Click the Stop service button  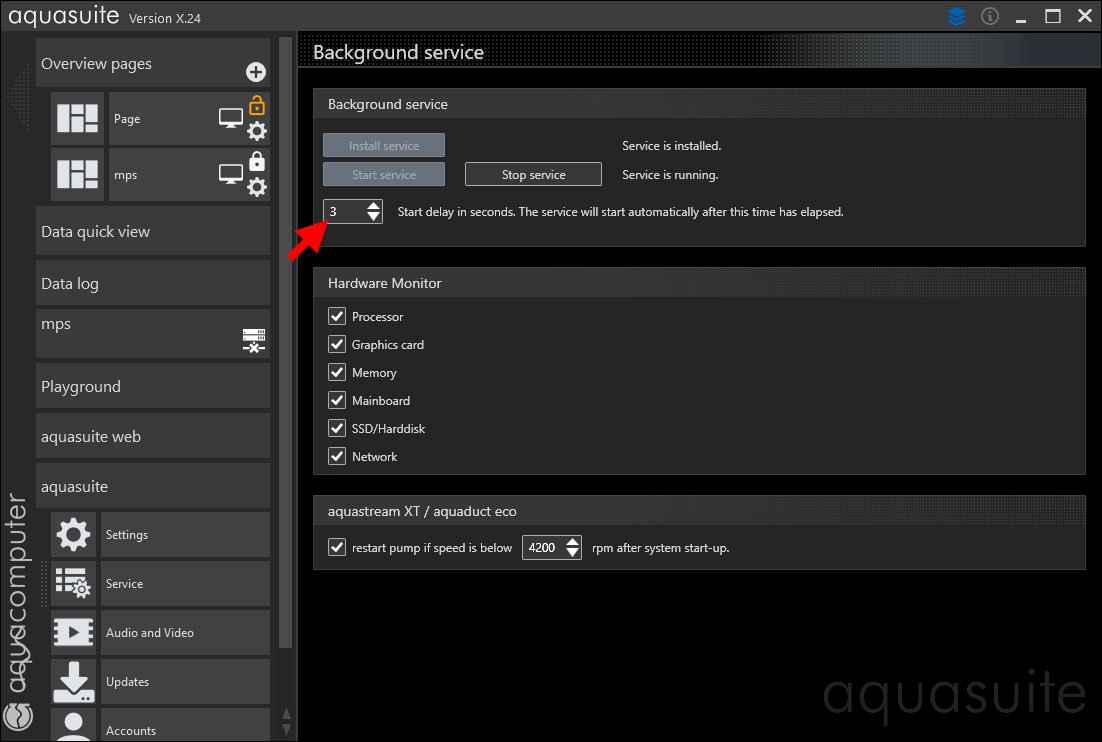[533, 175]
